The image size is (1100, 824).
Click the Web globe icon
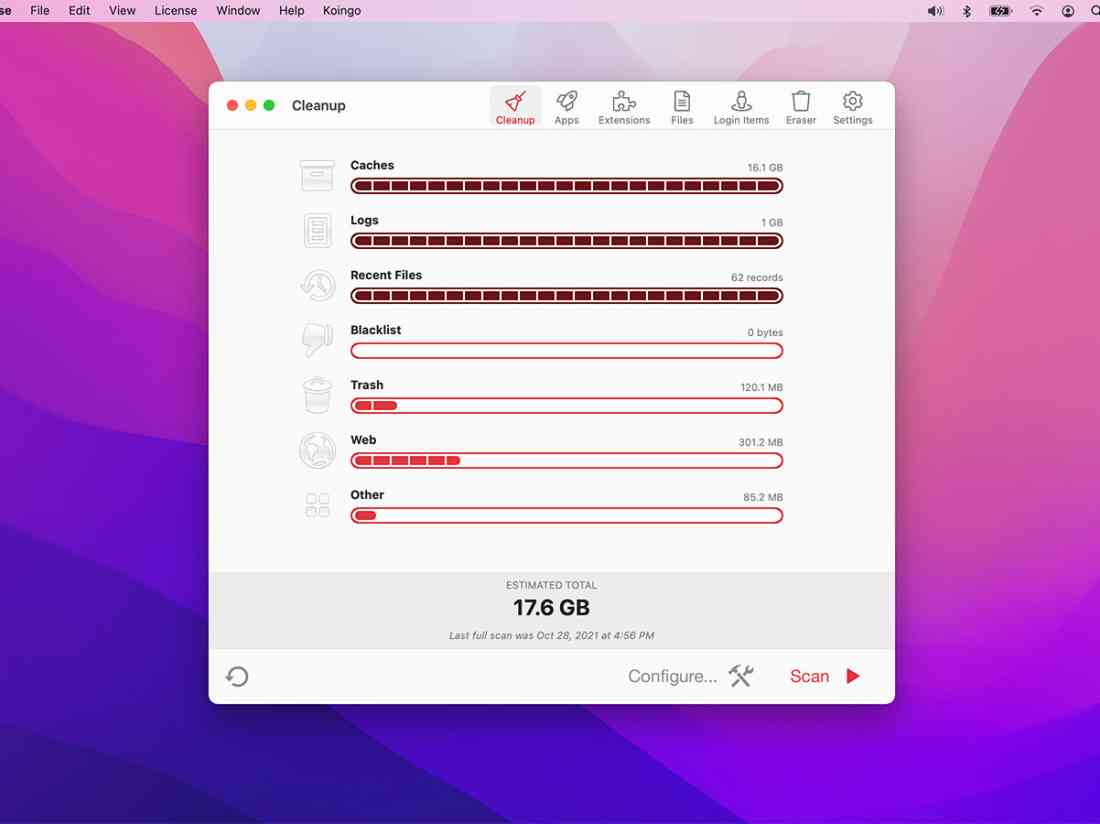coord(317,449)
